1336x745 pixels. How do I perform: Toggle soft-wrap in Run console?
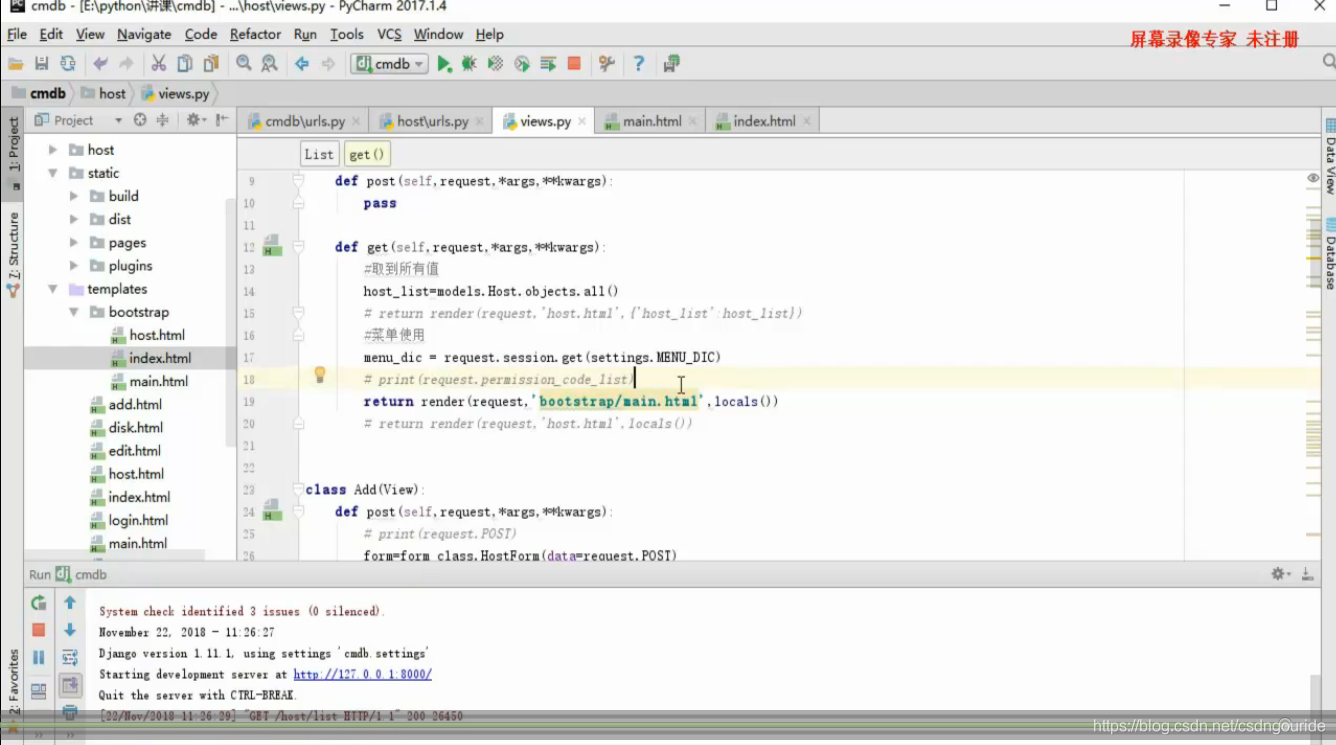(x=70, y=657)
